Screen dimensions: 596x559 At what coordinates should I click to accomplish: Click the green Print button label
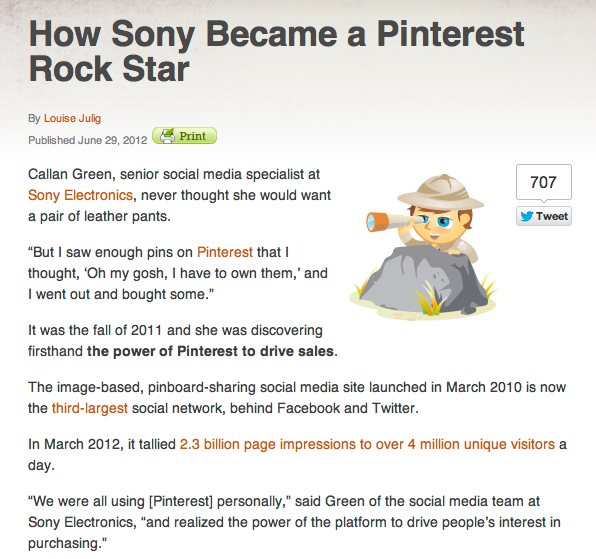193,136
